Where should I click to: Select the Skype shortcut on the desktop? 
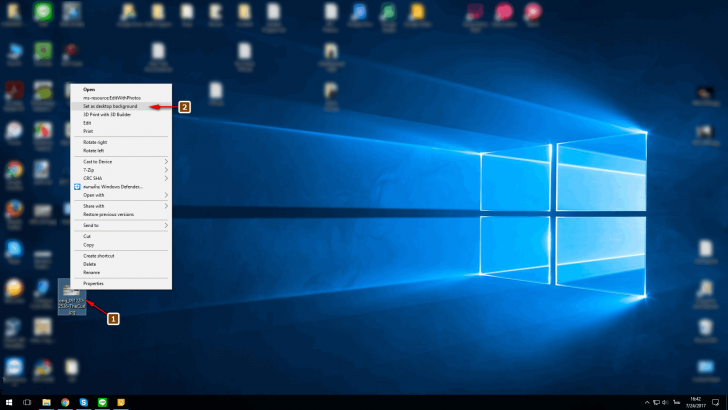click(14, 253)
